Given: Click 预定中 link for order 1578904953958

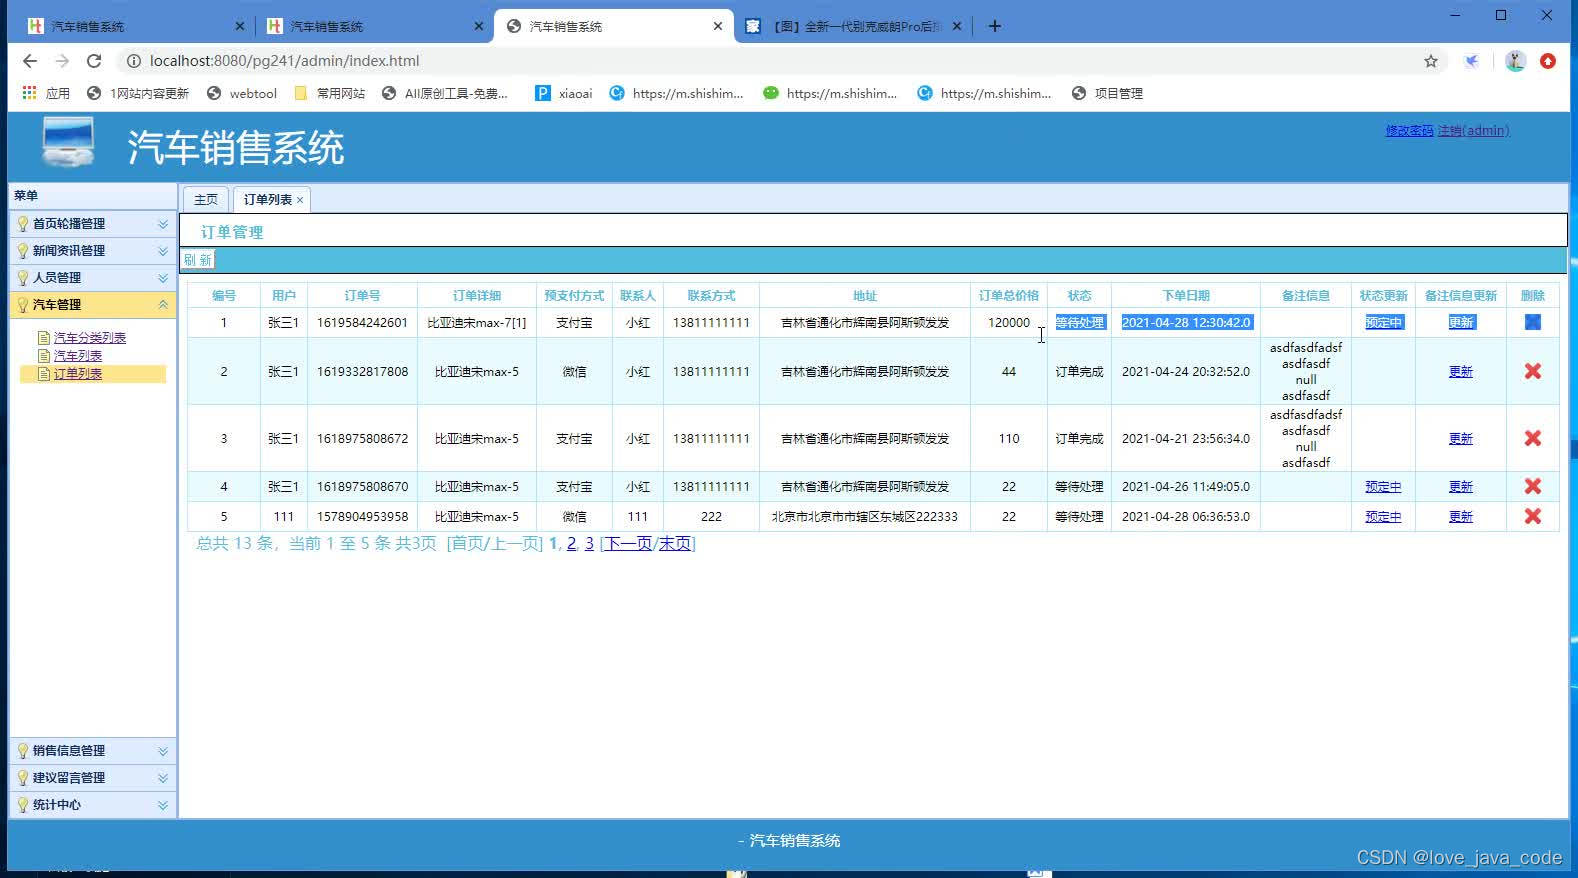Looking at the screenshot, I should coord(1383,516).
